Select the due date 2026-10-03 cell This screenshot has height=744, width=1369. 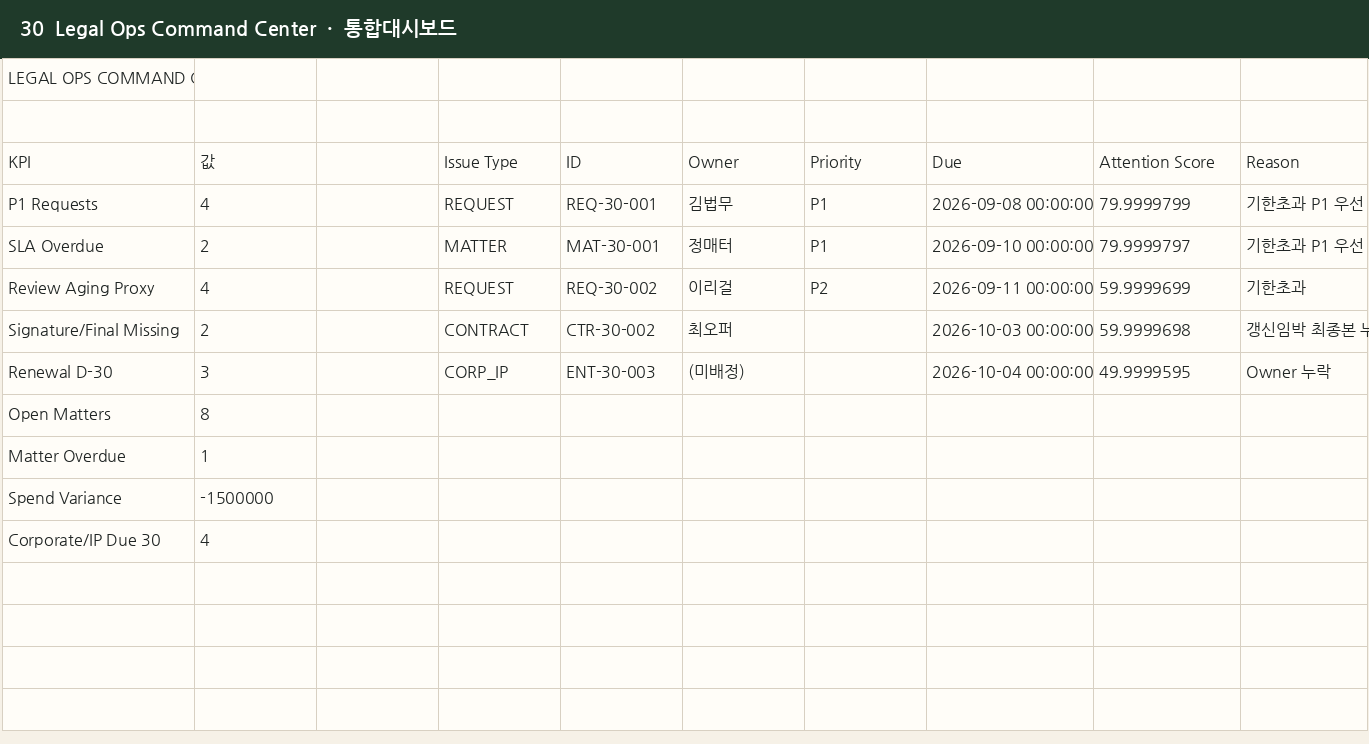[x=1010, y=331]
